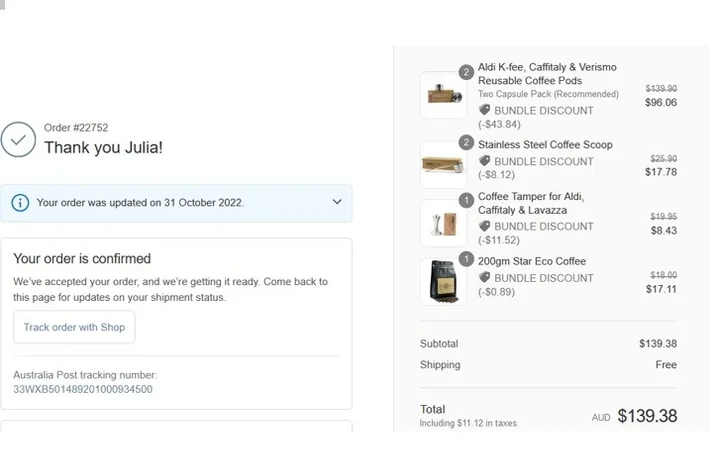Click the 200gm Star Eco Coffee thumbnail

click(443, 281)
